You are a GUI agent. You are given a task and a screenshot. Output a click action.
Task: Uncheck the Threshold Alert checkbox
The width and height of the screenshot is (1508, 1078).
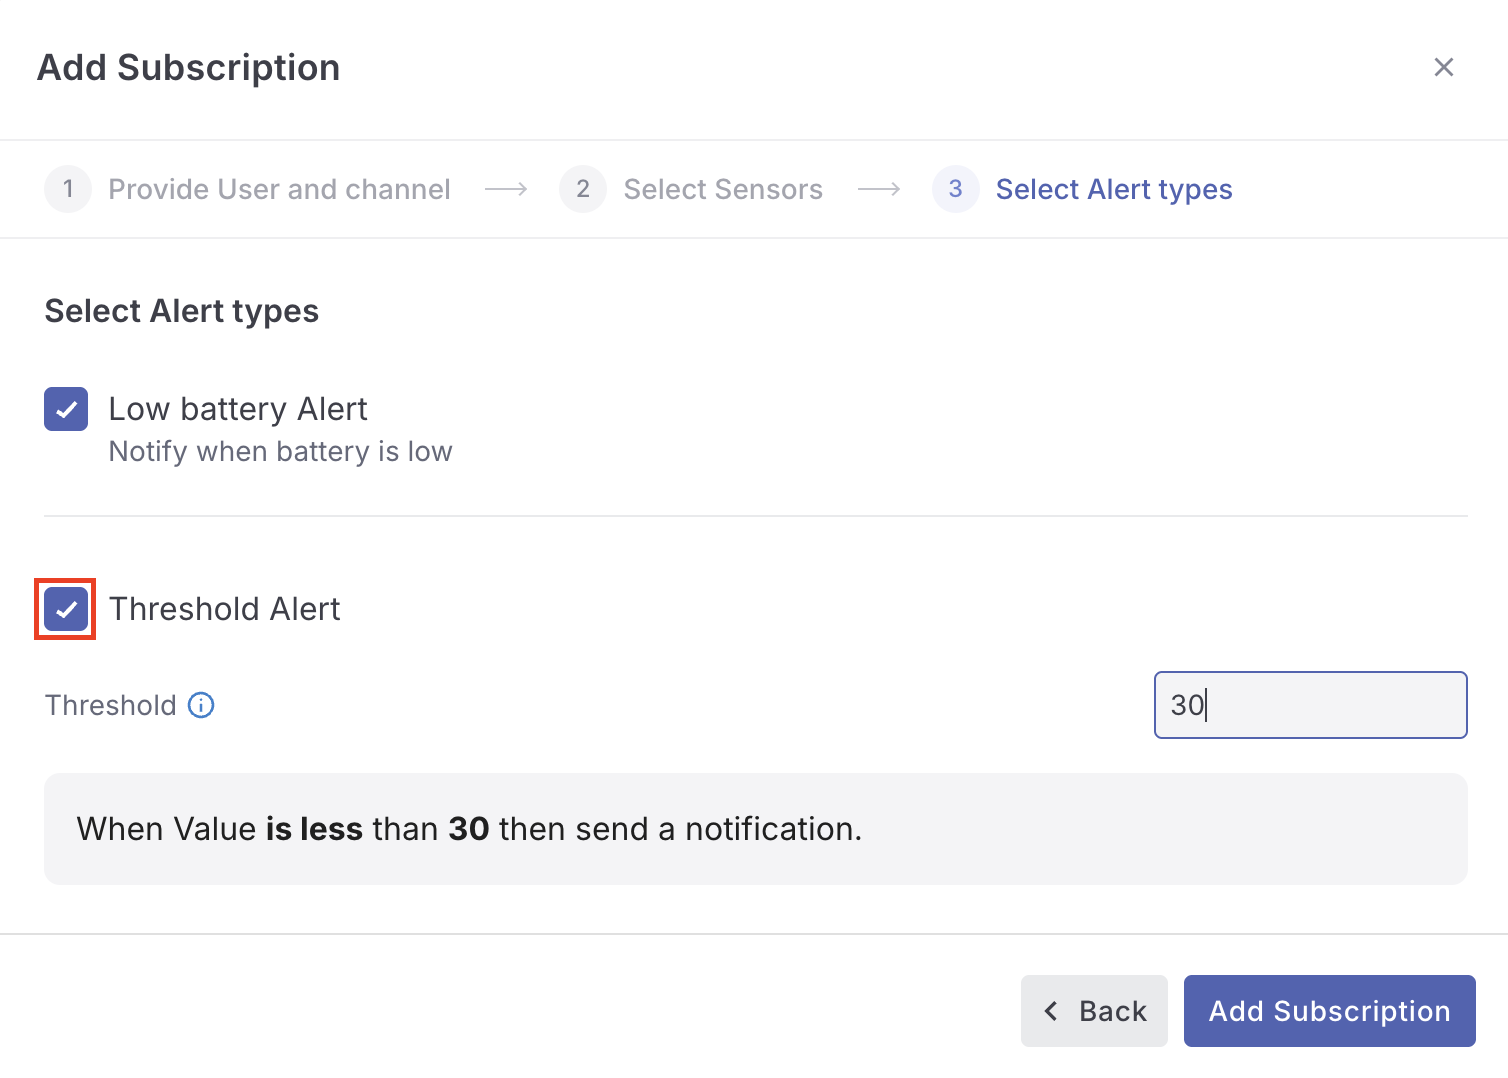click(x=66, y=609)
